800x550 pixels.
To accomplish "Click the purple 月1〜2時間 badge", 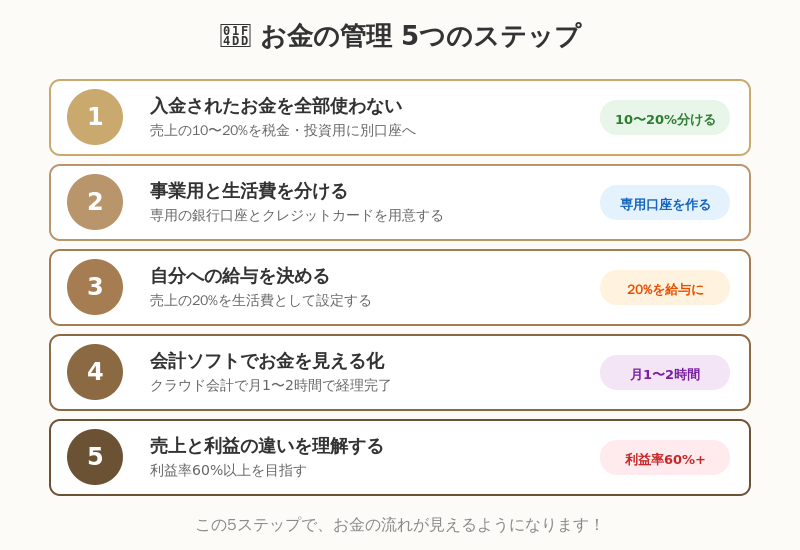I will tap(665, 373).
